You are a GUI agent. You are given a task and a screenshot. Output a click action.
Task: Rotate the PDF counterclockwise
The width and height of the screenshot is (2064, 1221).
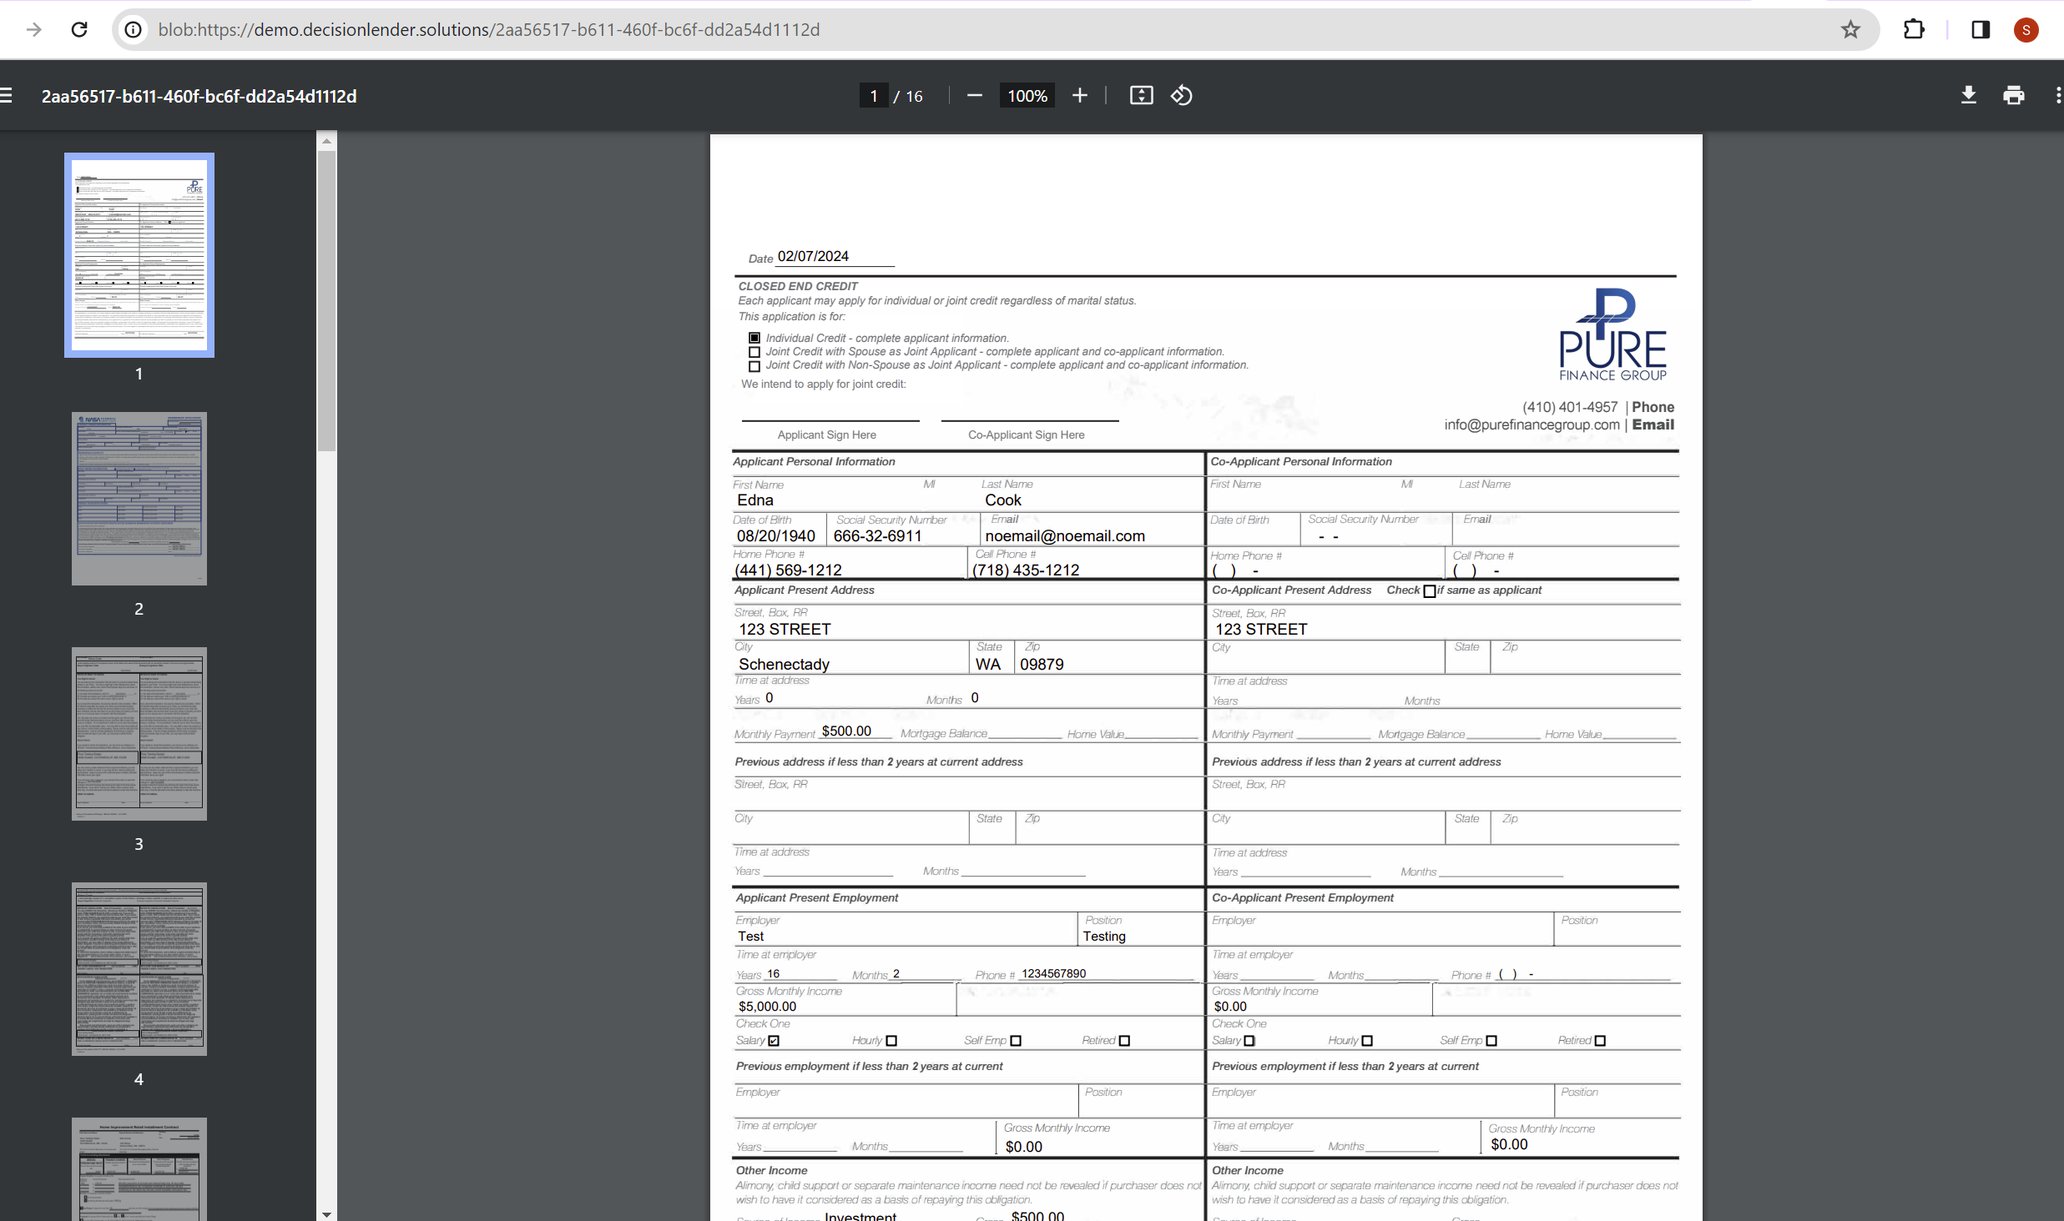click(x=1181, y=95)
